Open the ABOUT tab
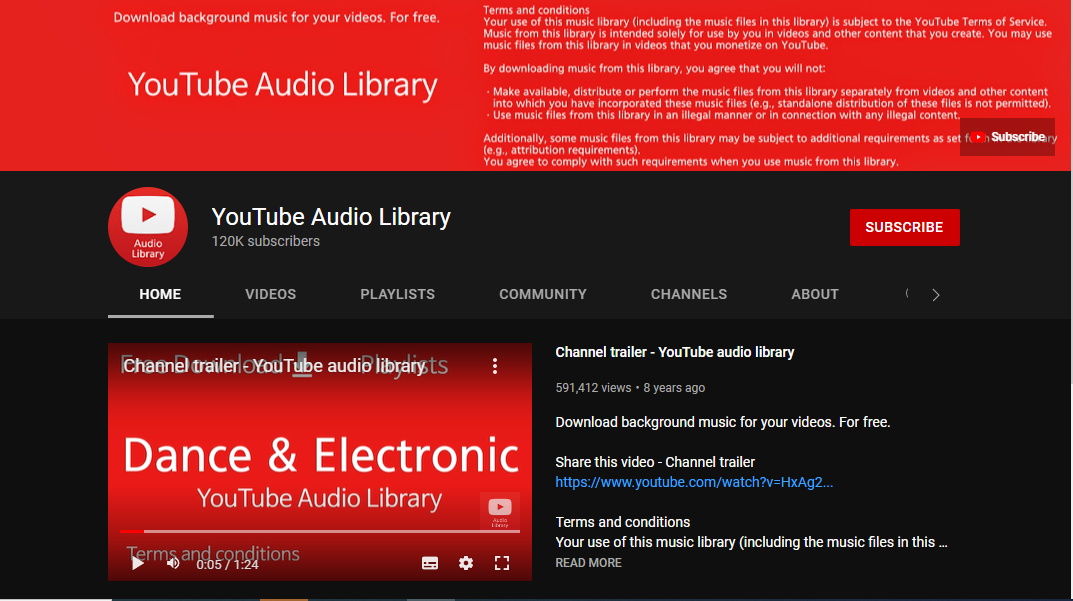Image resolution: width=1073 pixels, height=601 pixels. pos(815,294)
